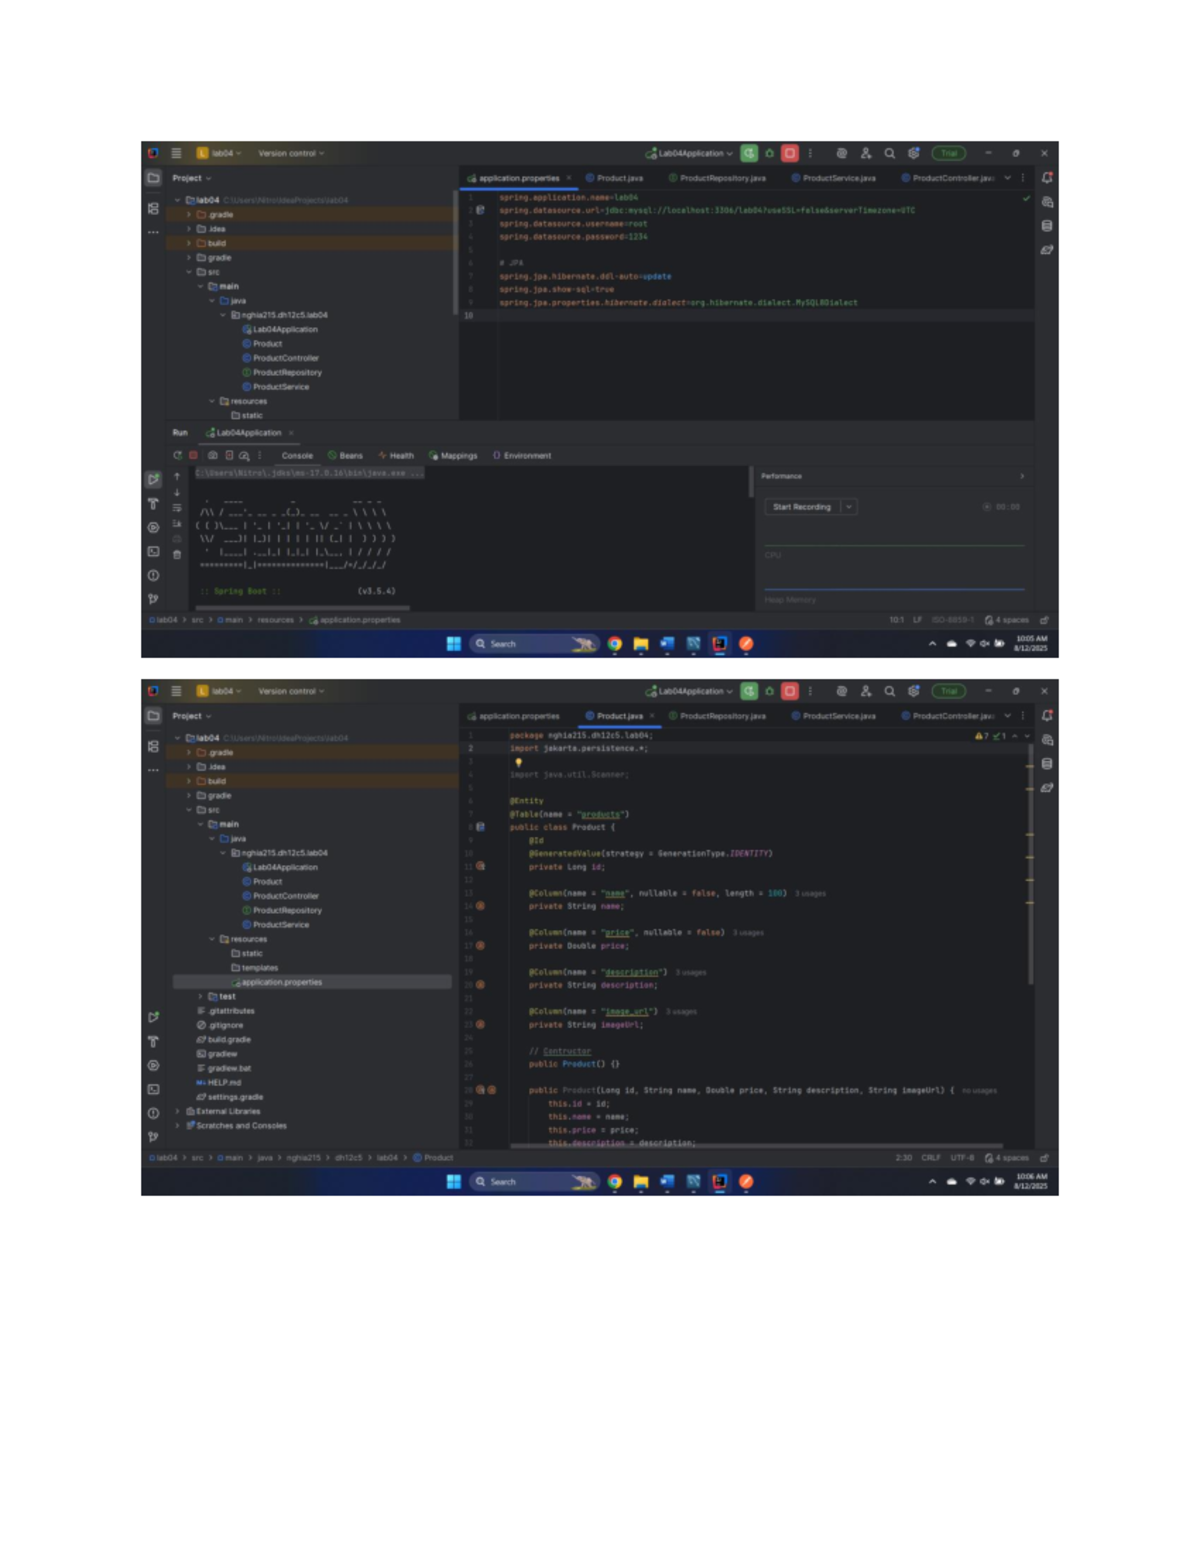Viewport: 1200px width, 1553px height.
Task: Click the gutter icon beside 'private String name'
Action: (480, 906)
